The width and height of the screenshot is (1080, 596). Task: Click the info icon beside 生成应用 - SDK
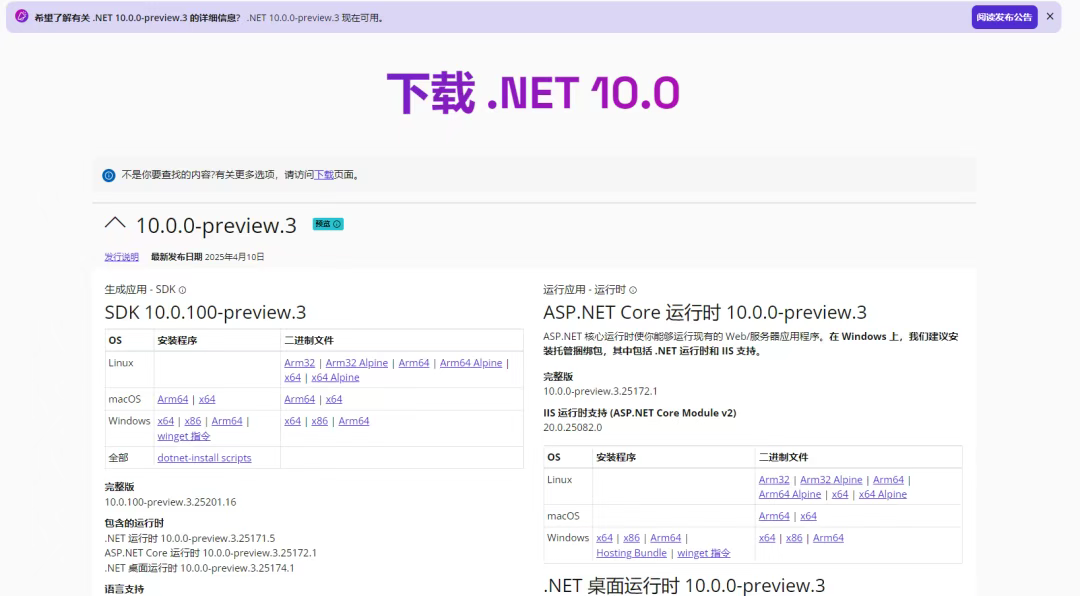click(183, 290)
